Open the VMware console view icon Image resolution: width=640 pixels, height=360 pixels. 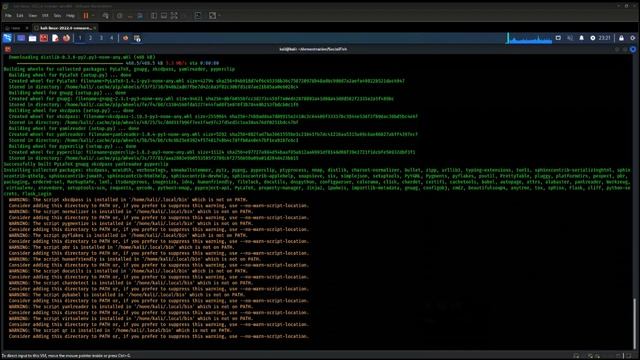click(x=198, y=16)
